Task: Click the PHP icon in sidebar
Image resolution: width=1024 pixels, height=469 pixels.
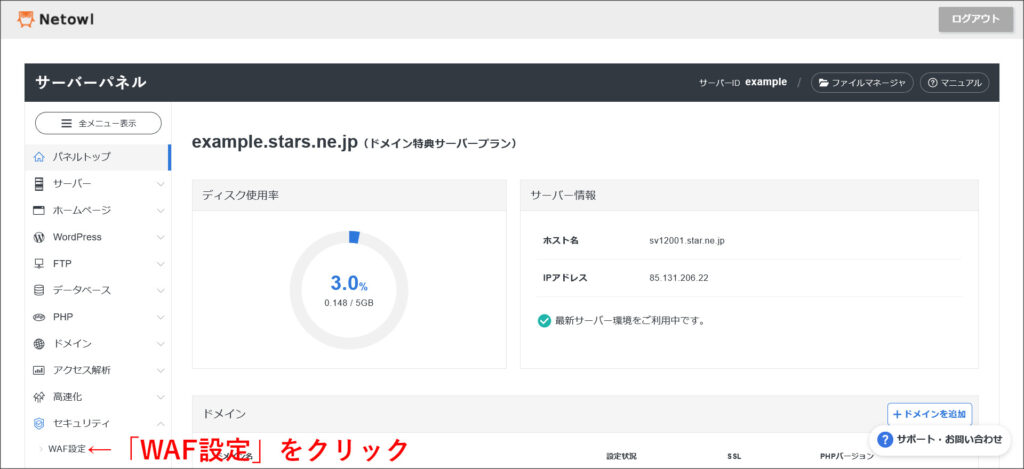Action: coord(39,317)
